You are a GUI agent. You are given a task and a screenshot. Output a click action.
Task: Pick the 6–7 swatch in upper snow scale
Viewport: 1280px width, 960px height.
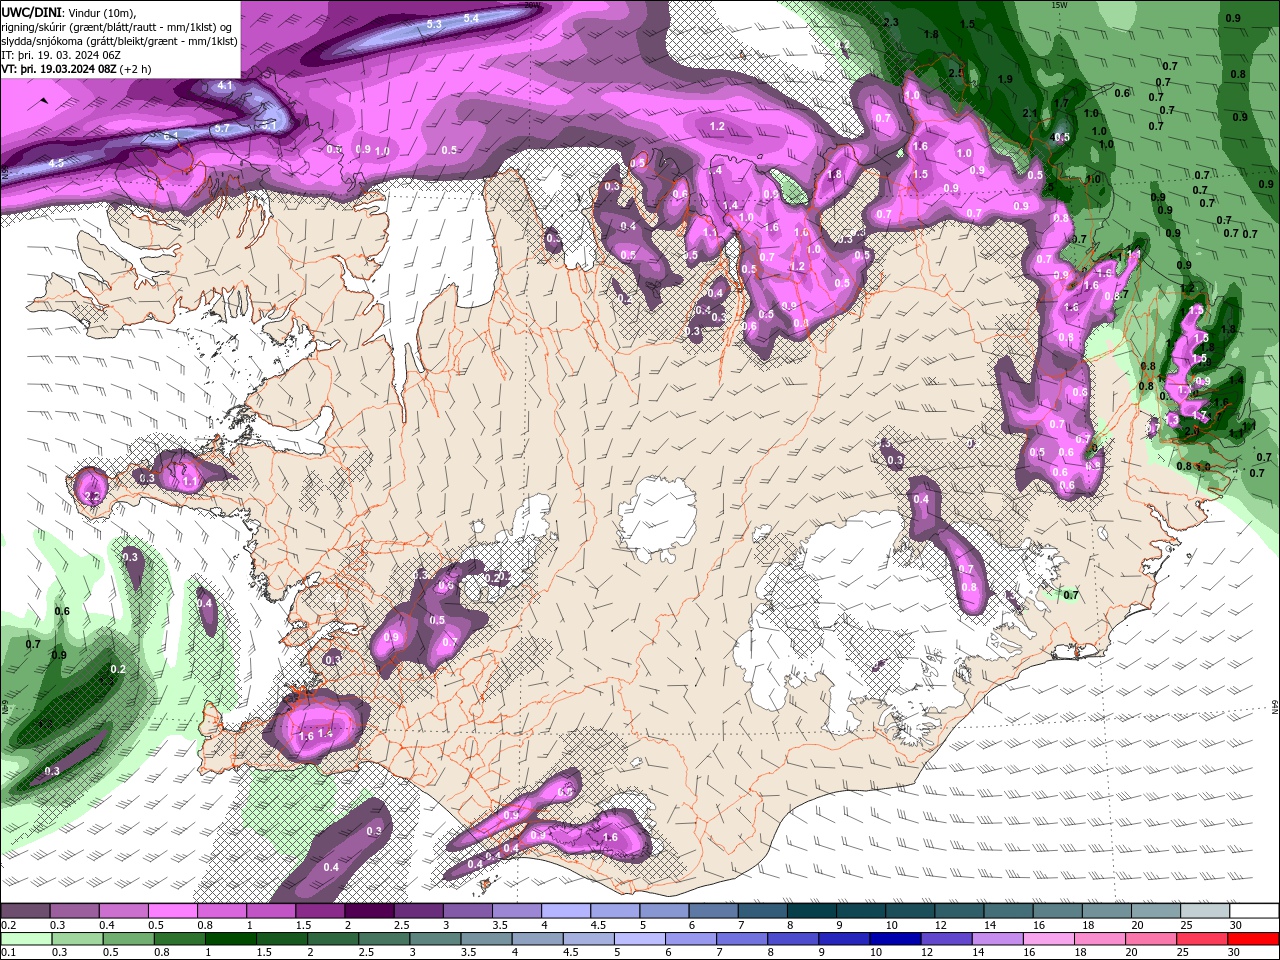tap(713, 911)
